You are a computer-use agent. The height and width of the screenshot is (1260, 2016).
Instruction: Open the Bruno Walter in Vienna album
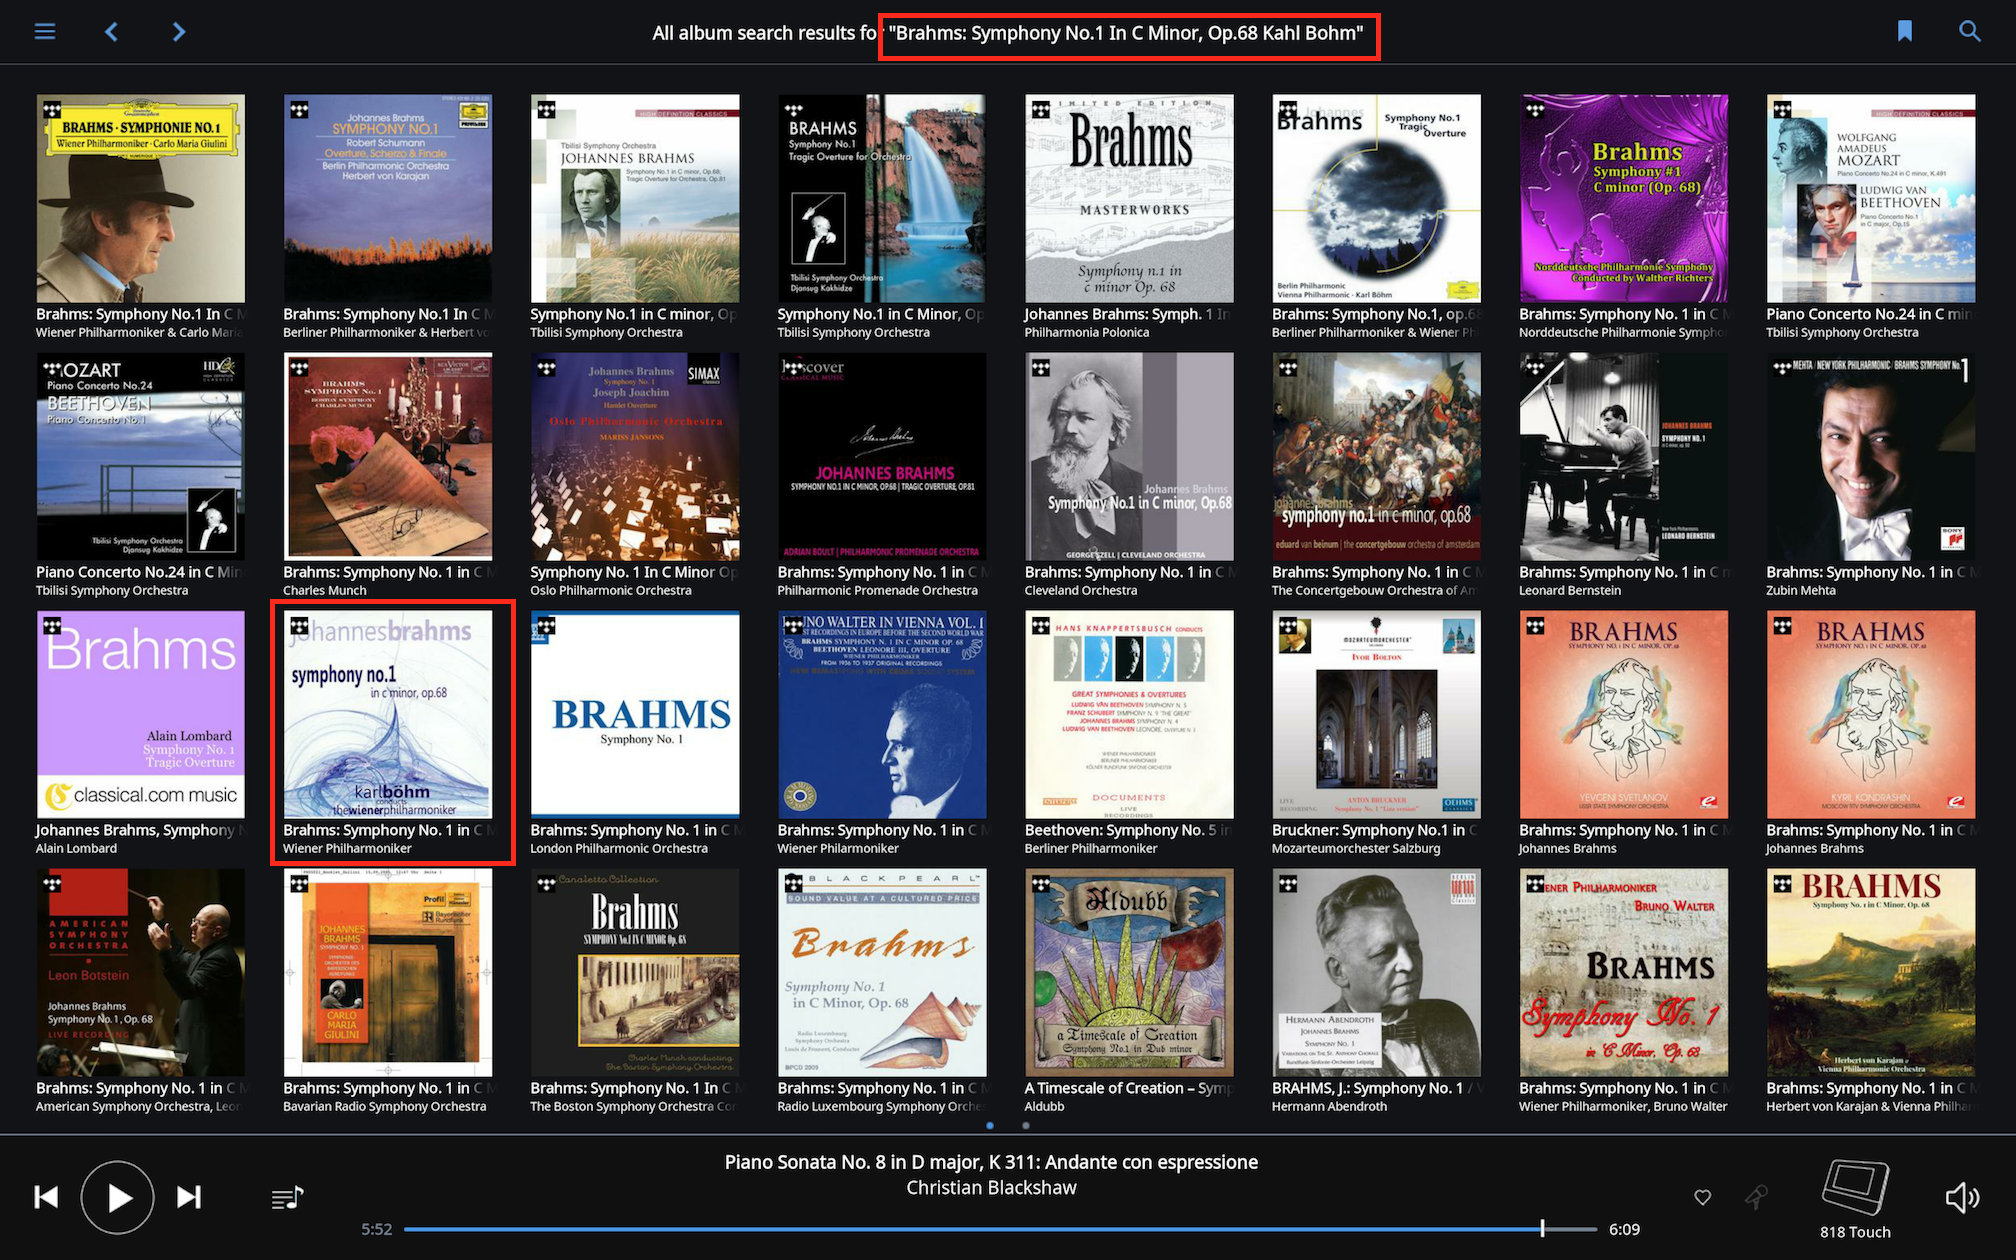point(882,715)
